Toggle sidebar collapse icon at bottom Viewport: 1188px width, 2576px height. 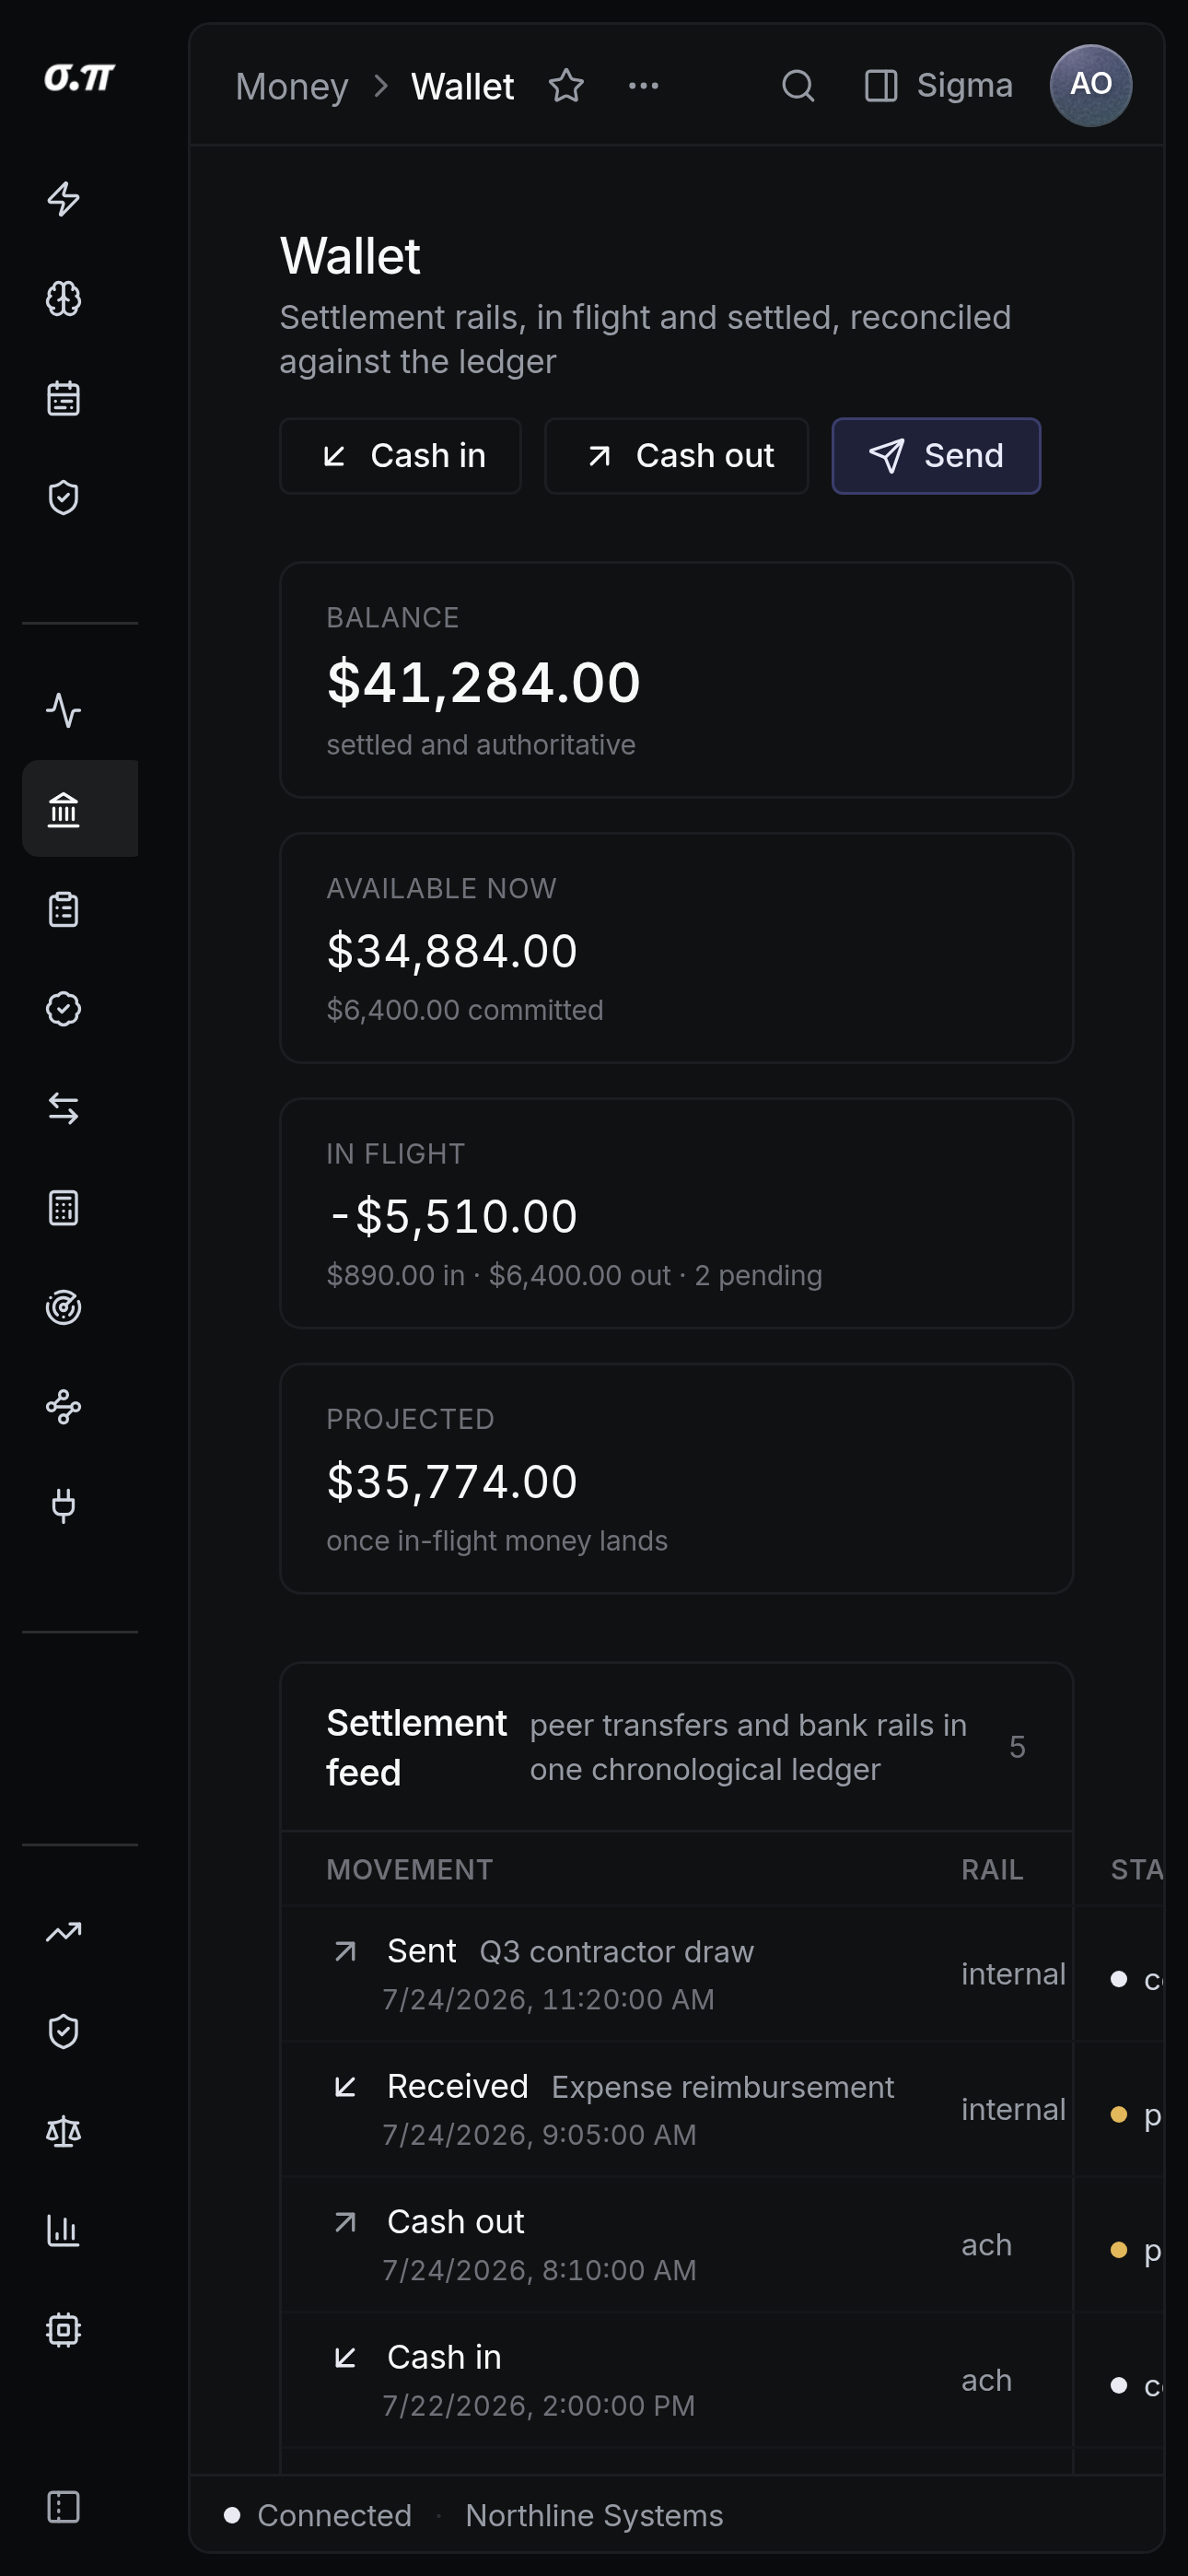tap(64, 2507)
